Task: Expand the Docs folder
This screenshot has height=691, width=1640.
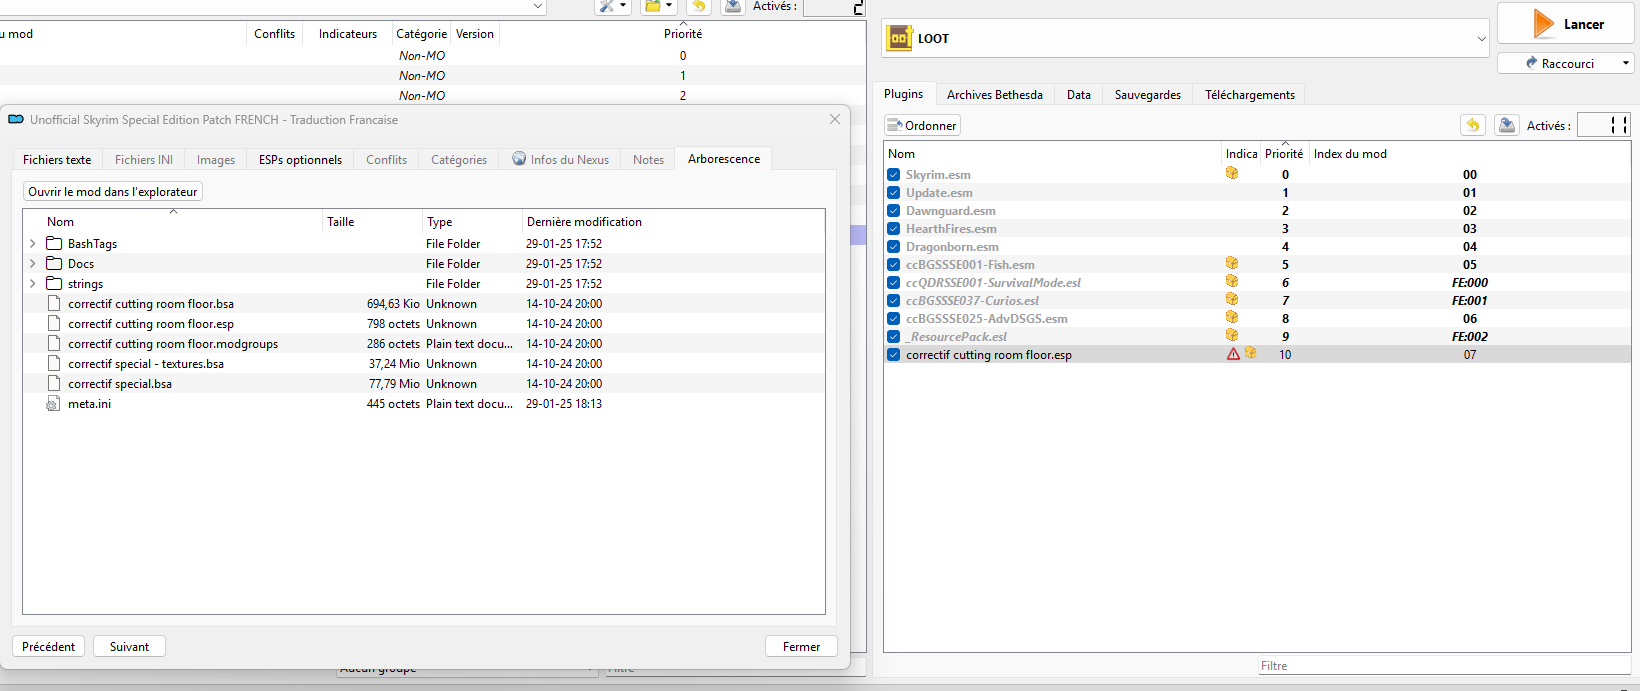Action: [33, 263]
